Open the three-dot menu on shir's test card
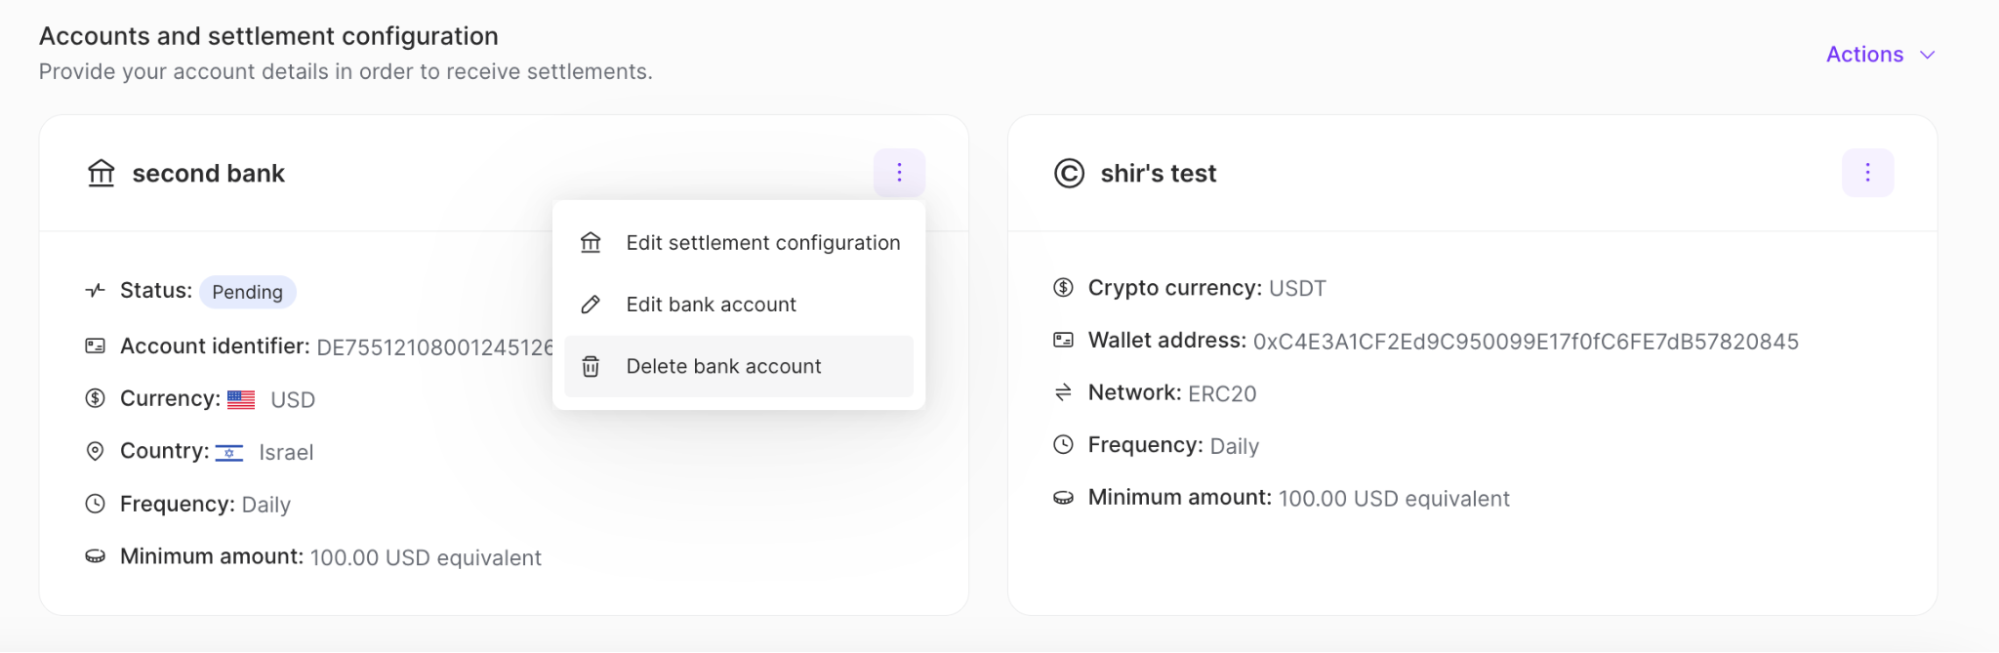The image size is (1999, 653). click(x=1867, y=172)
